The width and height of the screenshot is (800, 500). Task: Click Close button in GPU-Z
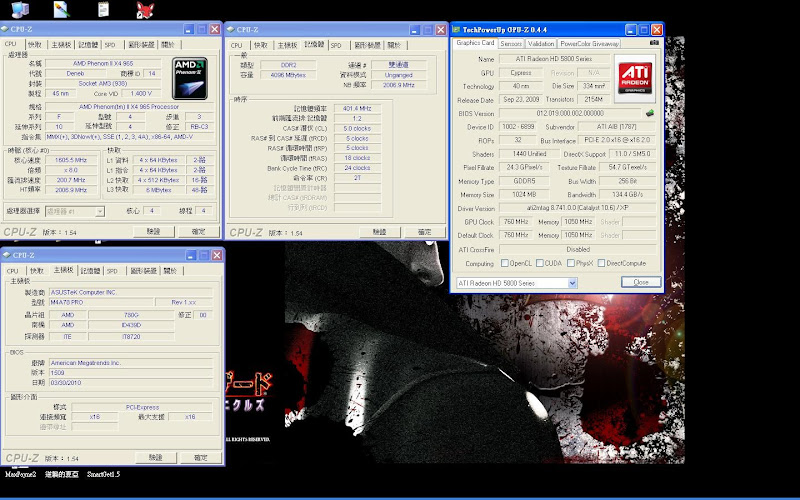641,282
